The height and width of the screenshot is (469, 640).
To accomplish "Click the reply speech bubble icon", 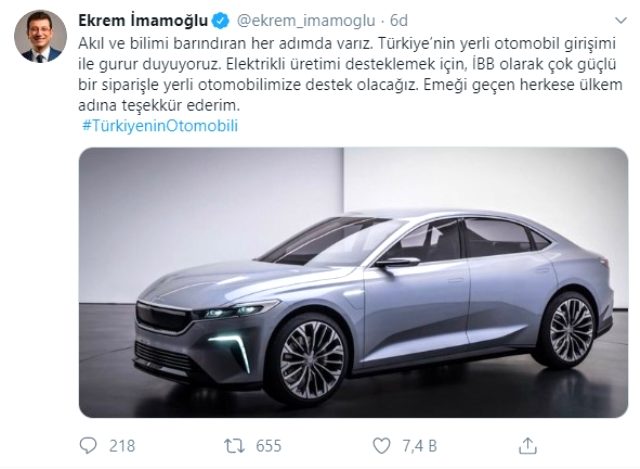I will (x=88, y=446).
